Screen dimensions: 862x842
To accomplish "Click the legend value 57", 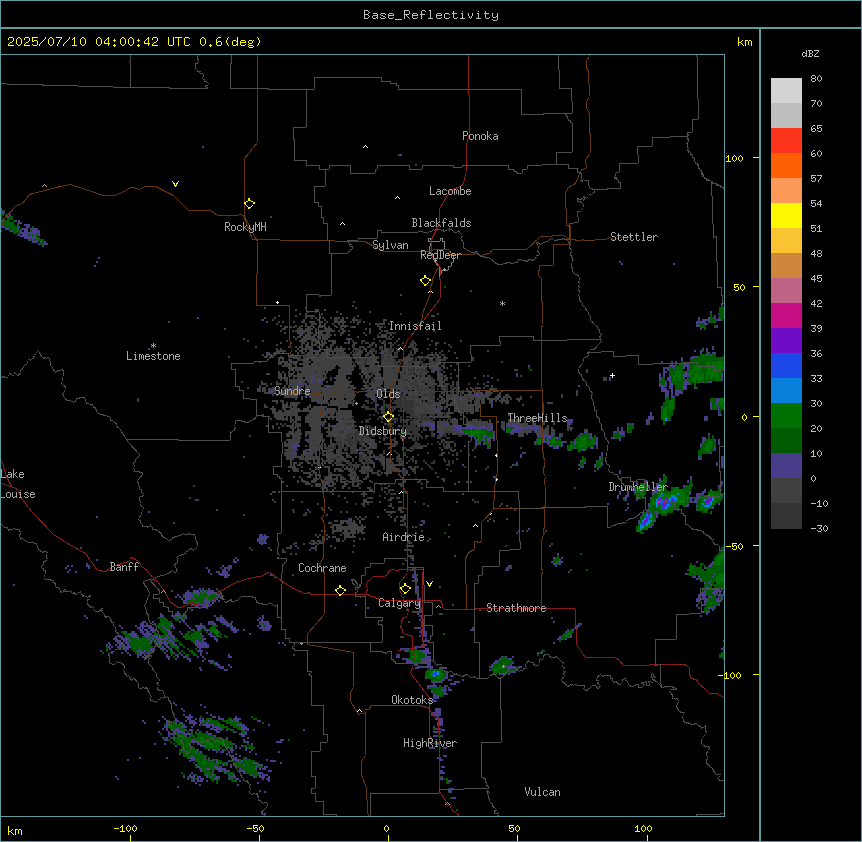I will click(816, 179).
